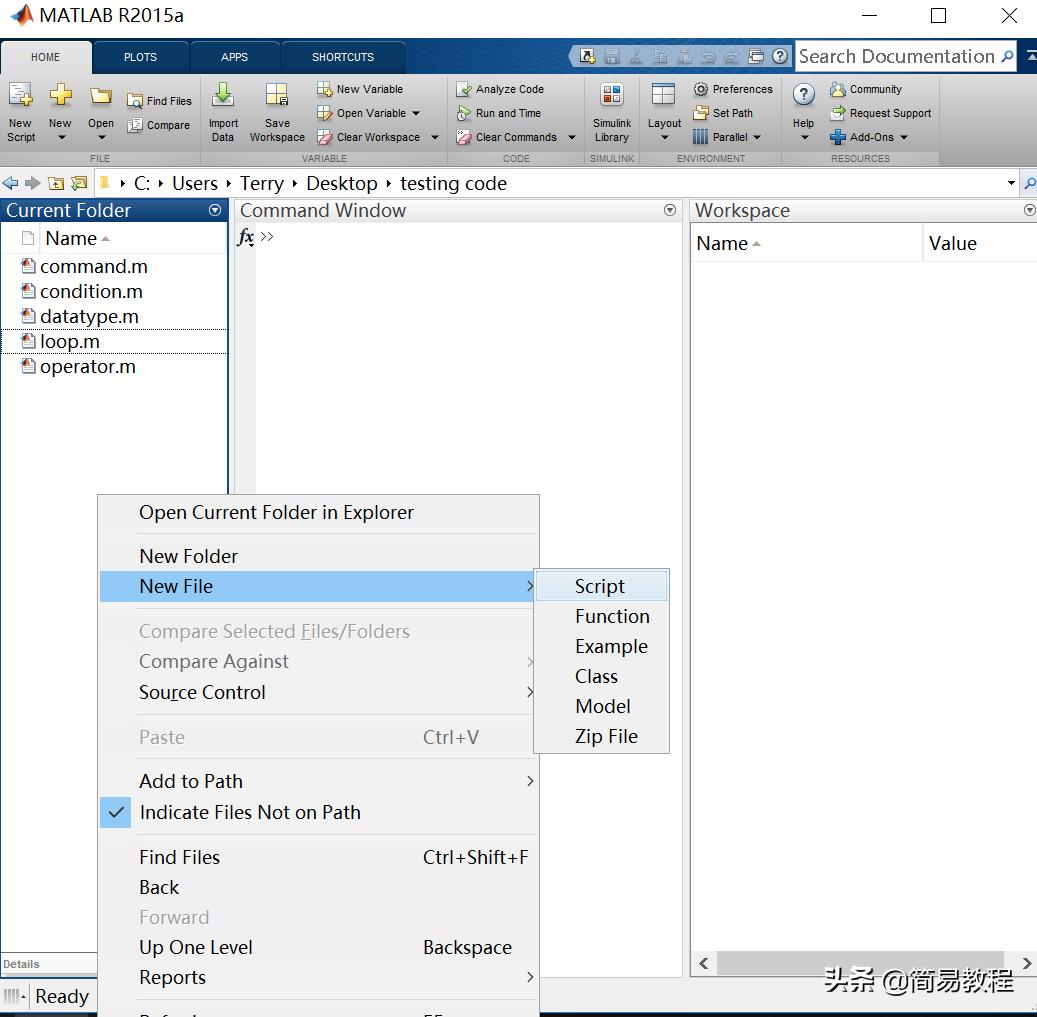Expand the Layout dropdown

pos(664,137)
